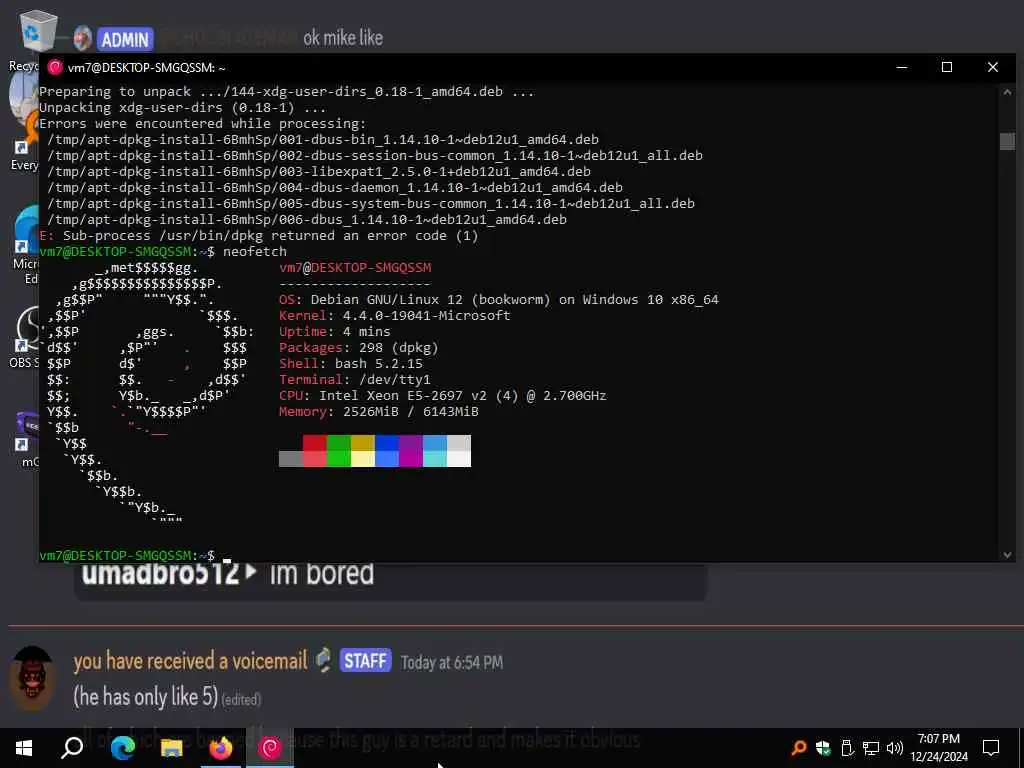Click the small avatar beside ADMIN badge
1024x768 pixels.
point(82,39)
